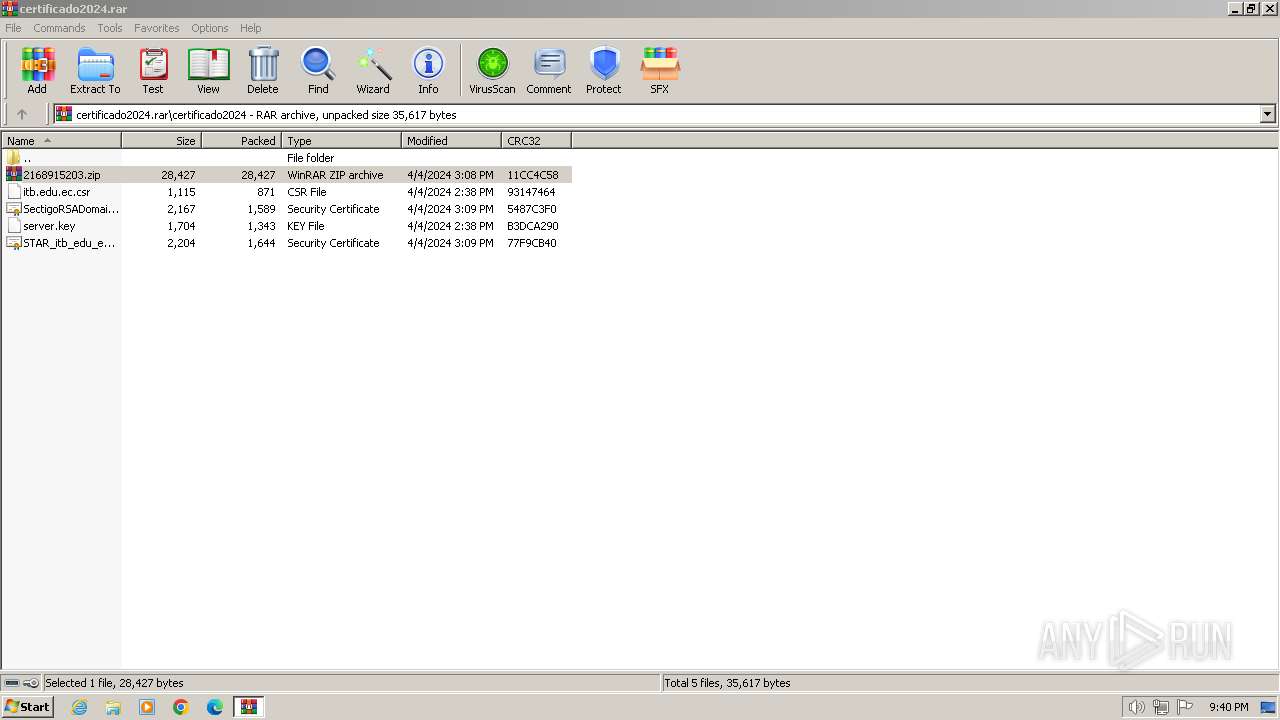Click the STAR_itb_edu certificate file icon
The height and width of the screenshot is (720, 1280).
click(13, 243)
